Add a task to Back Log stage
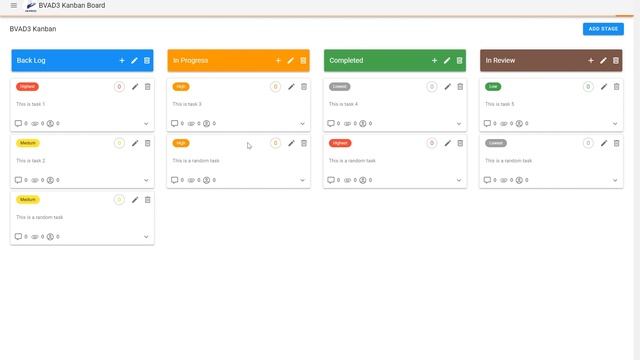Viewport: 640px width, 360px height. [x=122, y=60]
